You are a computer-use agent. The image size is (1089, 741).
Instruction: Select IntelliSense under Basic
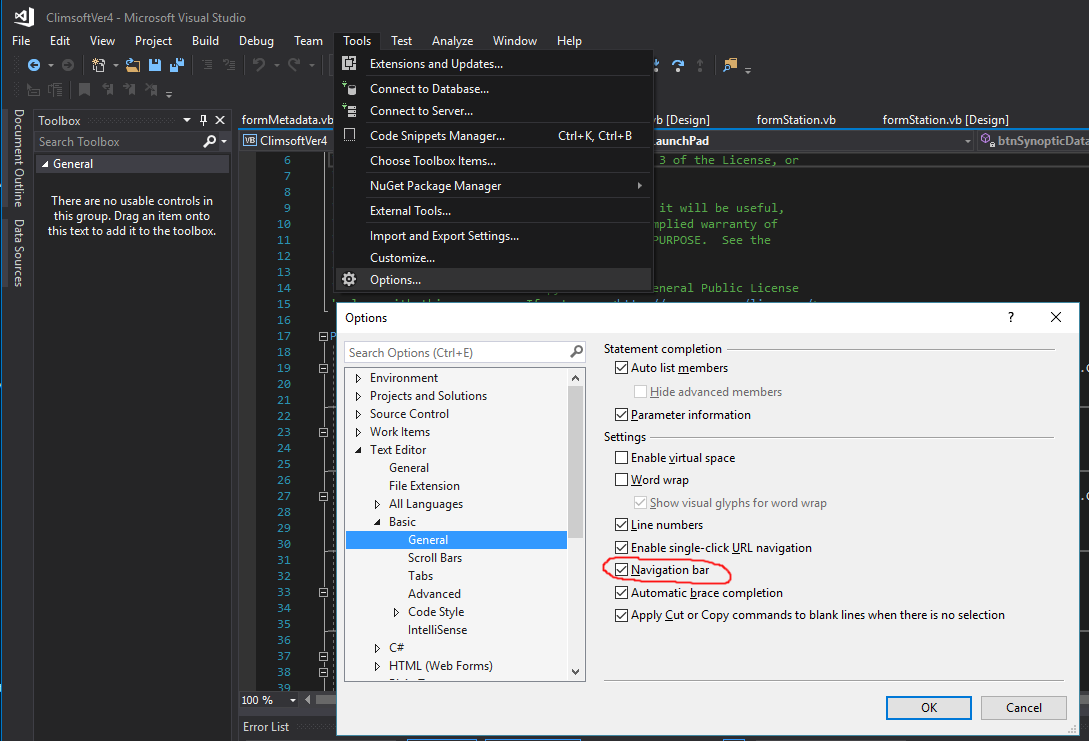(x=438, y=630)
